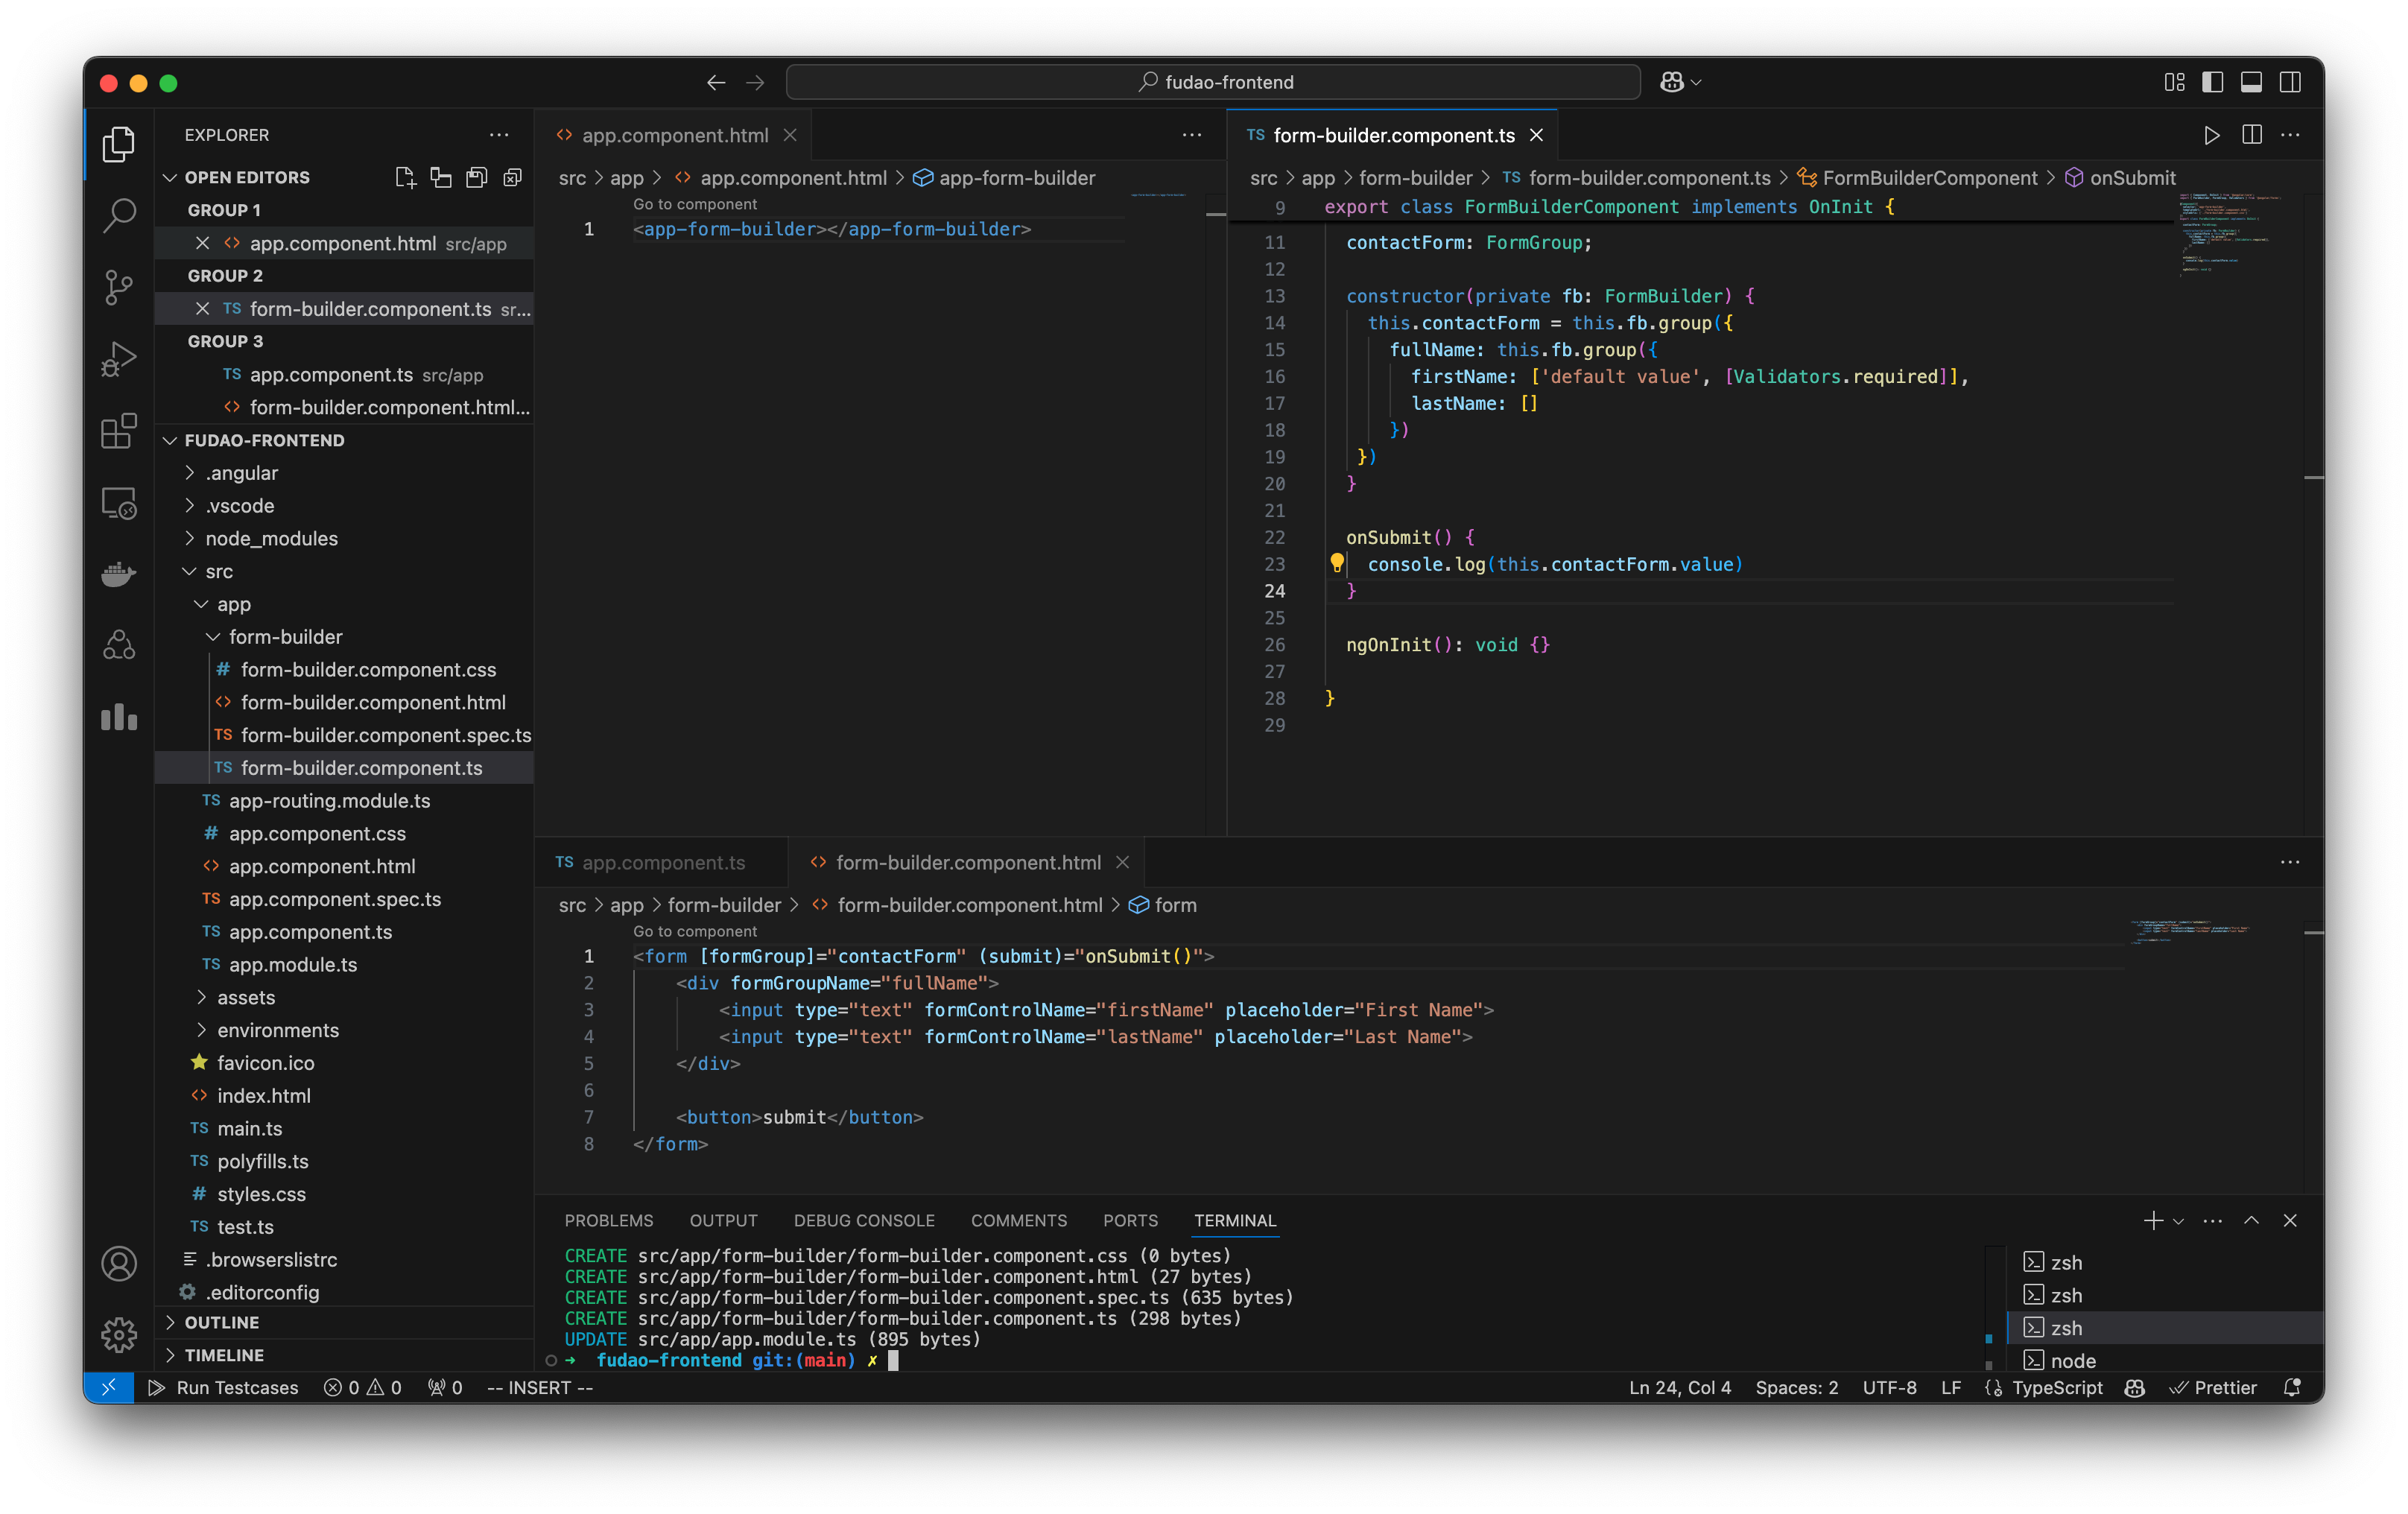Toggle the Panel visibility
The height and width of the screenshot is (1514, 2408).
pyautogui.click(x=2252, y=82)
